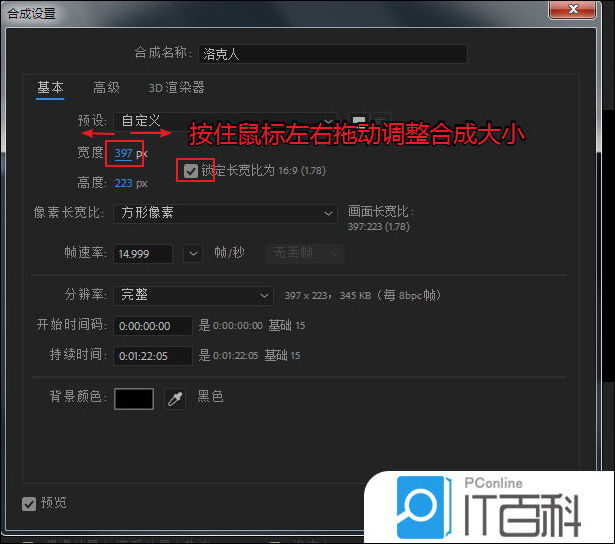Switch to the 高级 tab
Image resolution: width=615 pixels, height=544 pixels.
click(x=106, y=87)
